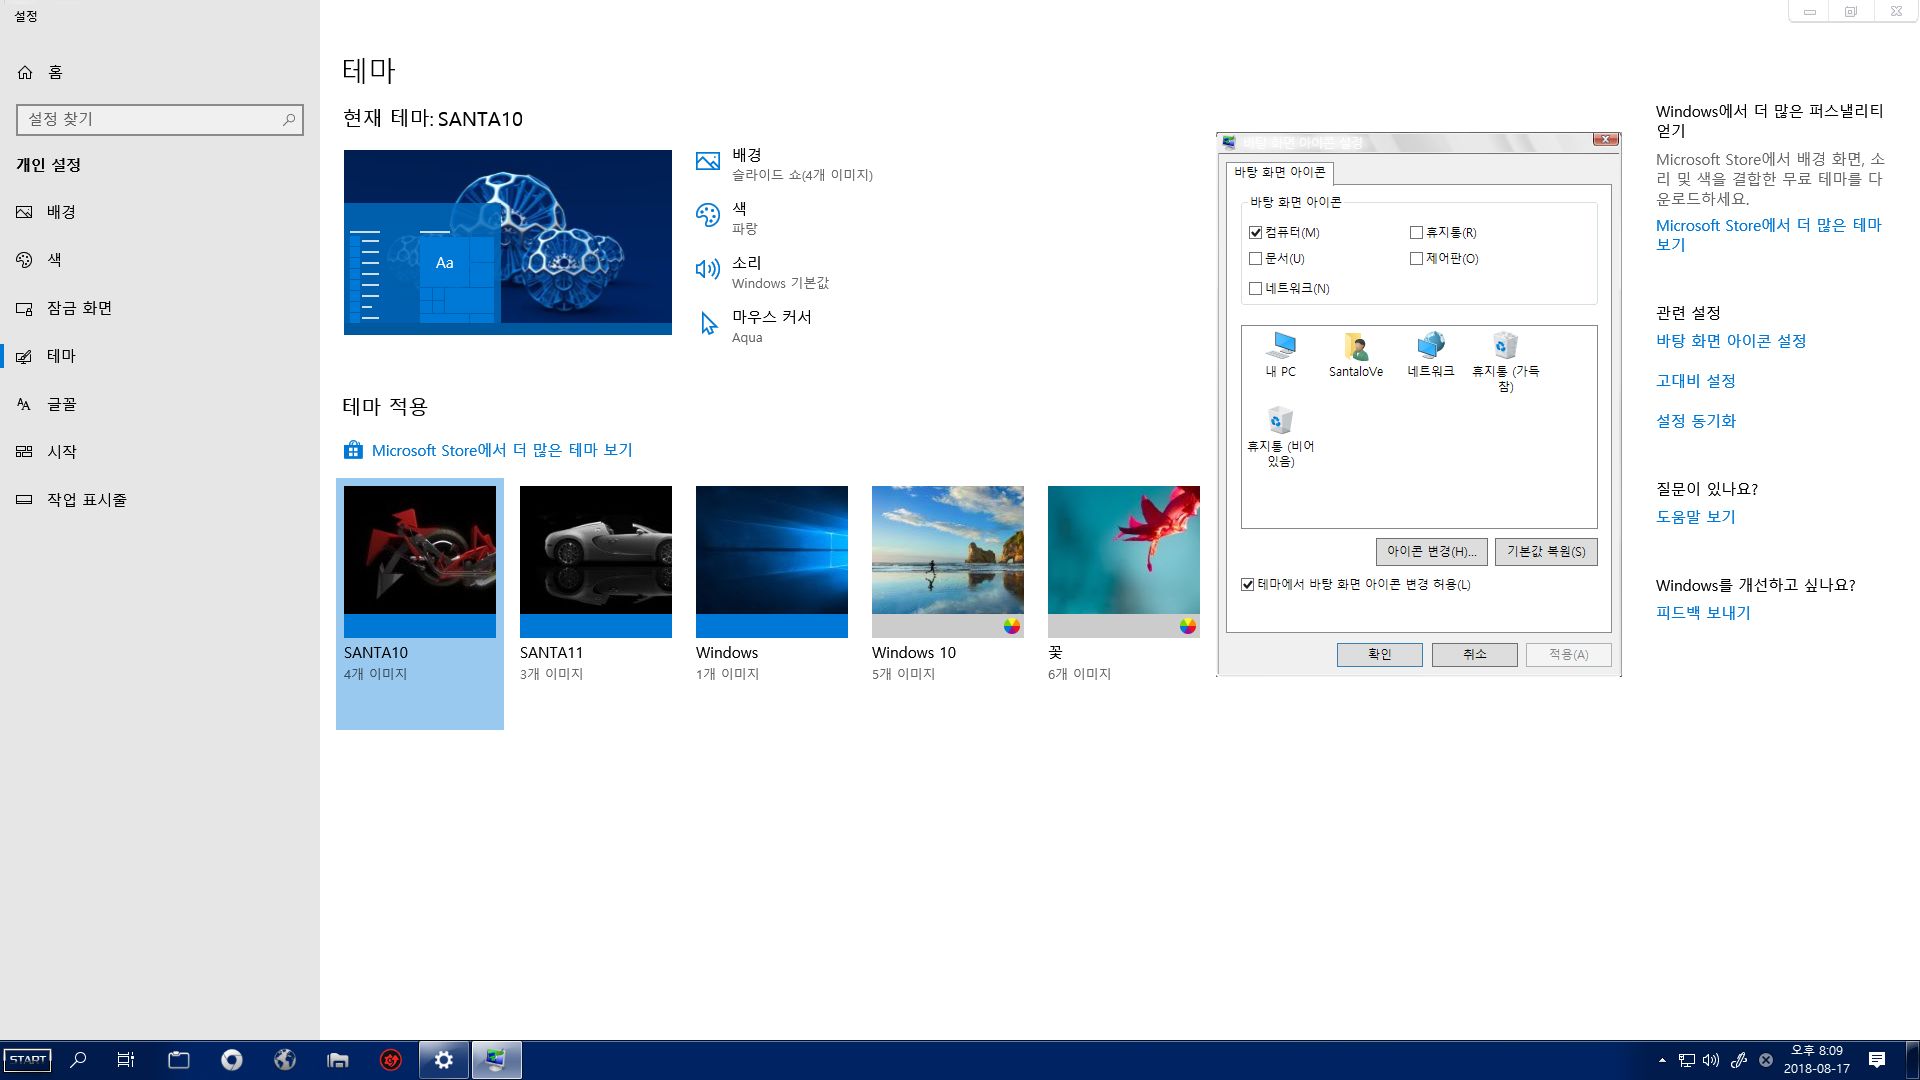The image size is (1920, 1080).
Task: Toggle 문서(U) checkbox
Action: [1256, 259]
